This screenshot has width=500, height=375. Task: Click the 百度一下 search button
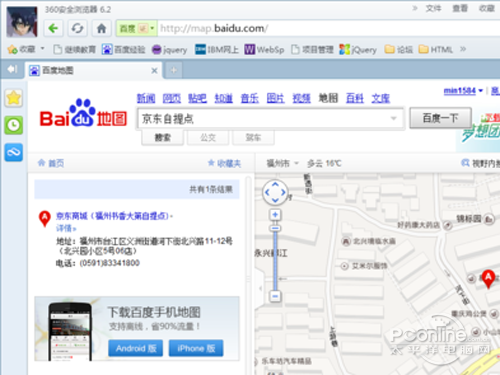click(440, 118)
